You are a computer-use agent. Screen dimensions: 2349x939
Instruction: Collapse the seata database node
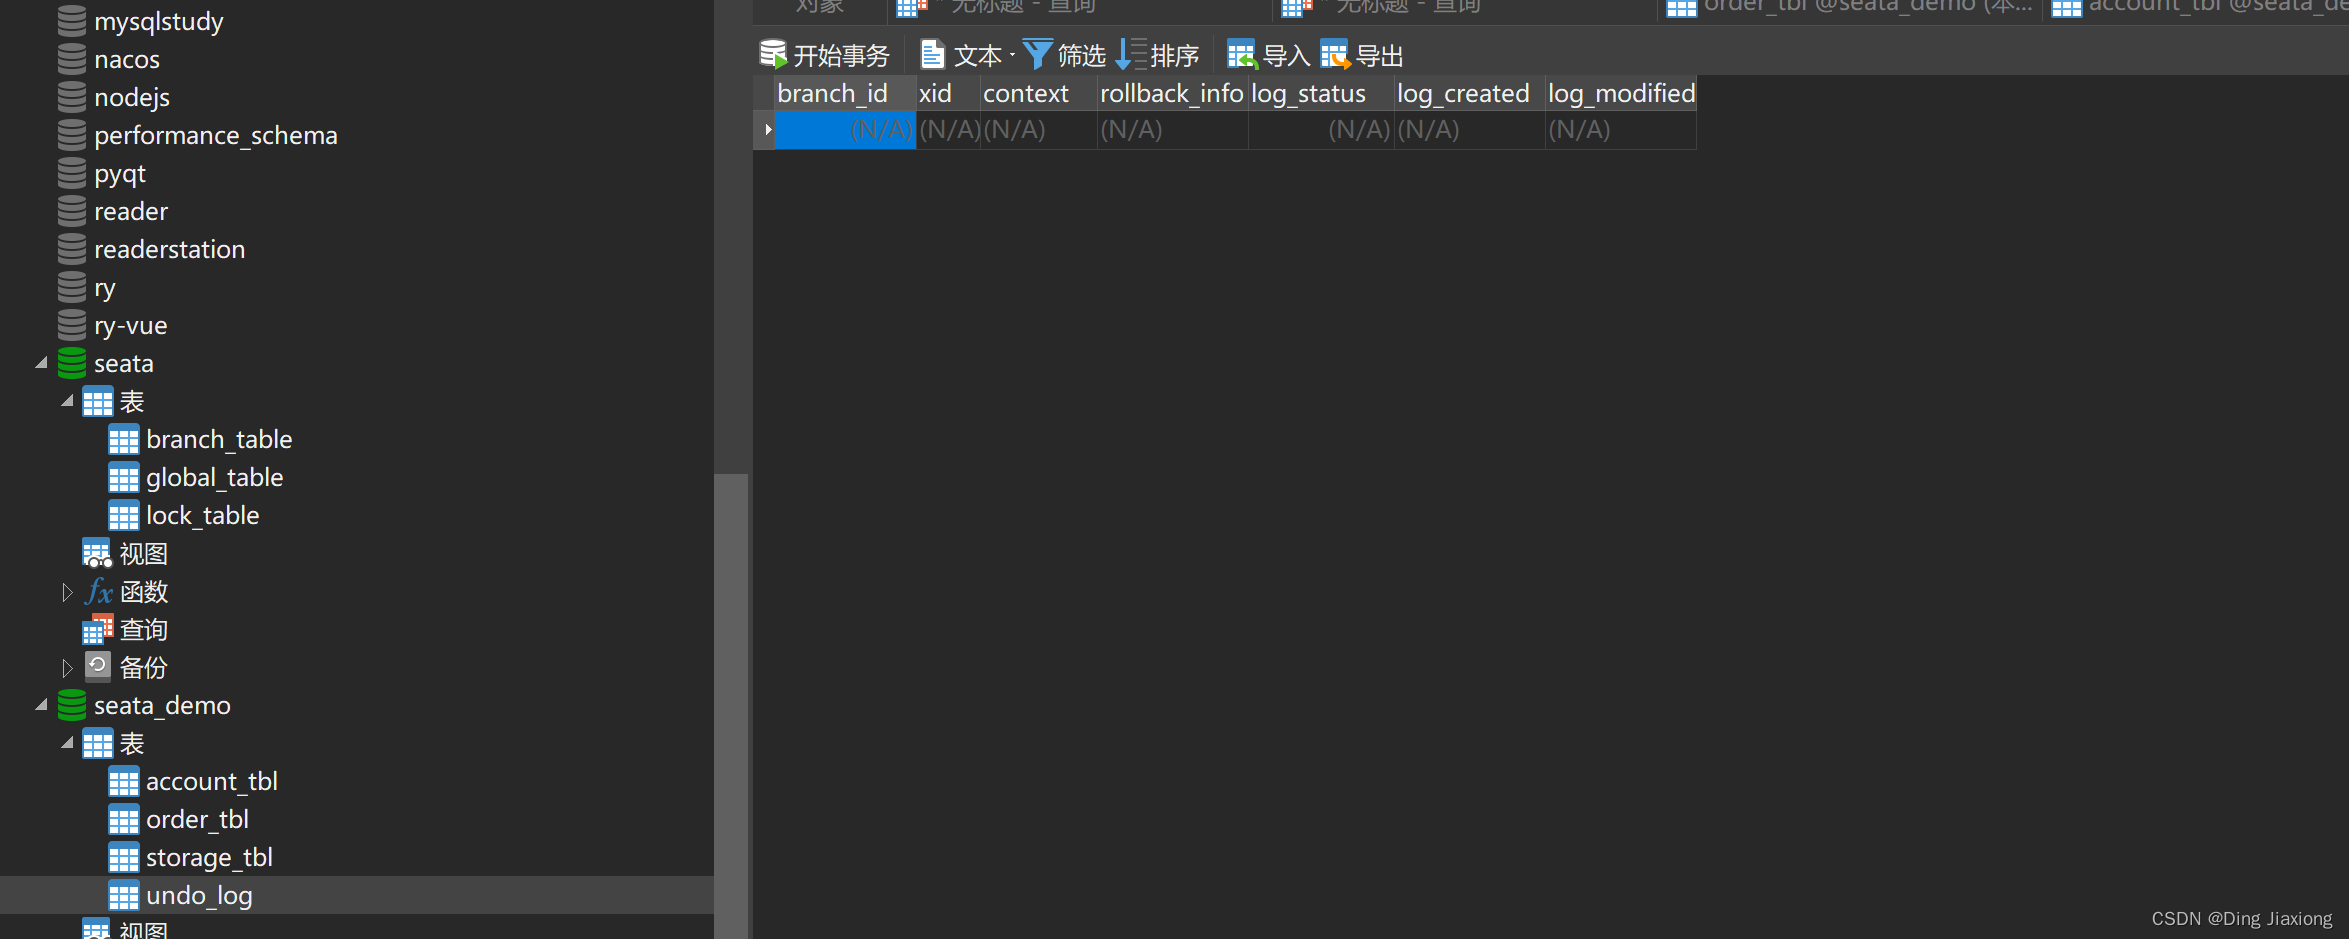click(x=41, y=363)
